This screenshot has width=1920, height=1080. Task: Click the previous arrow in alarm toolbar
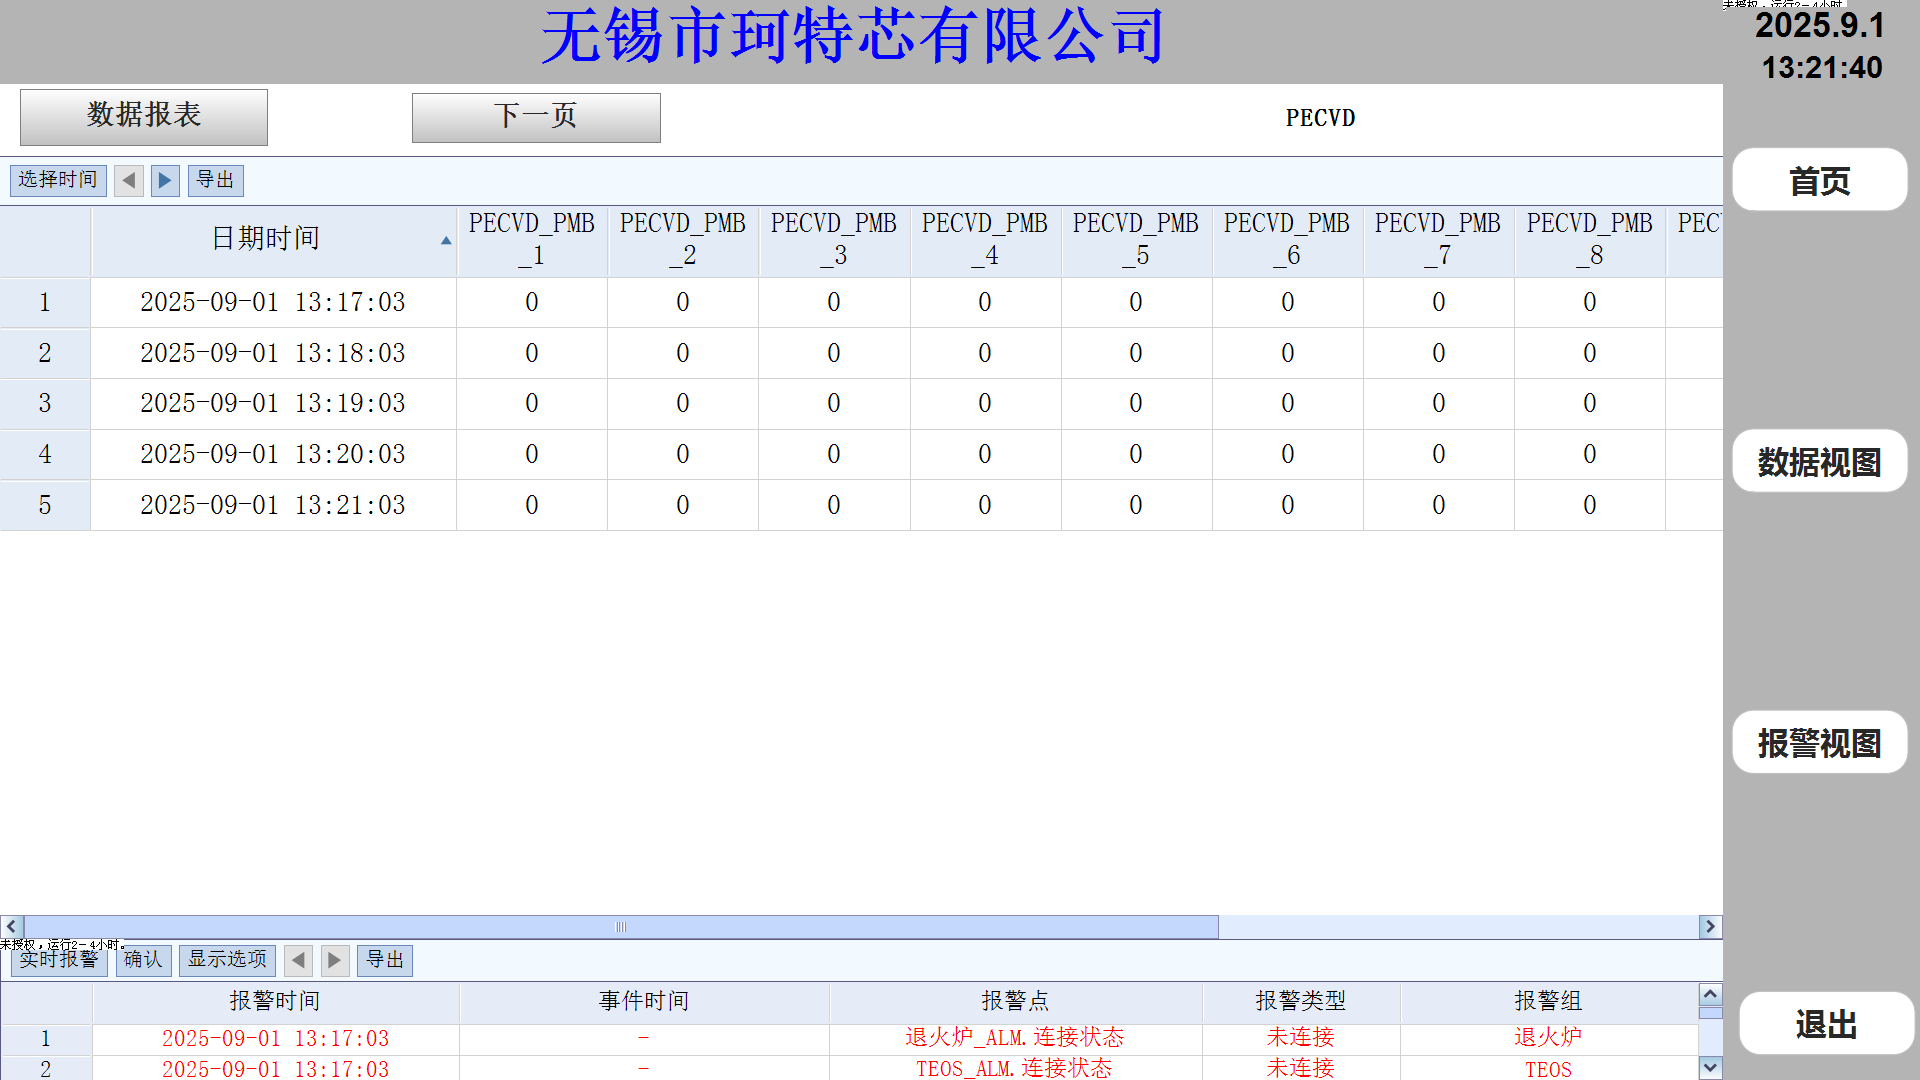coord(298,961)
